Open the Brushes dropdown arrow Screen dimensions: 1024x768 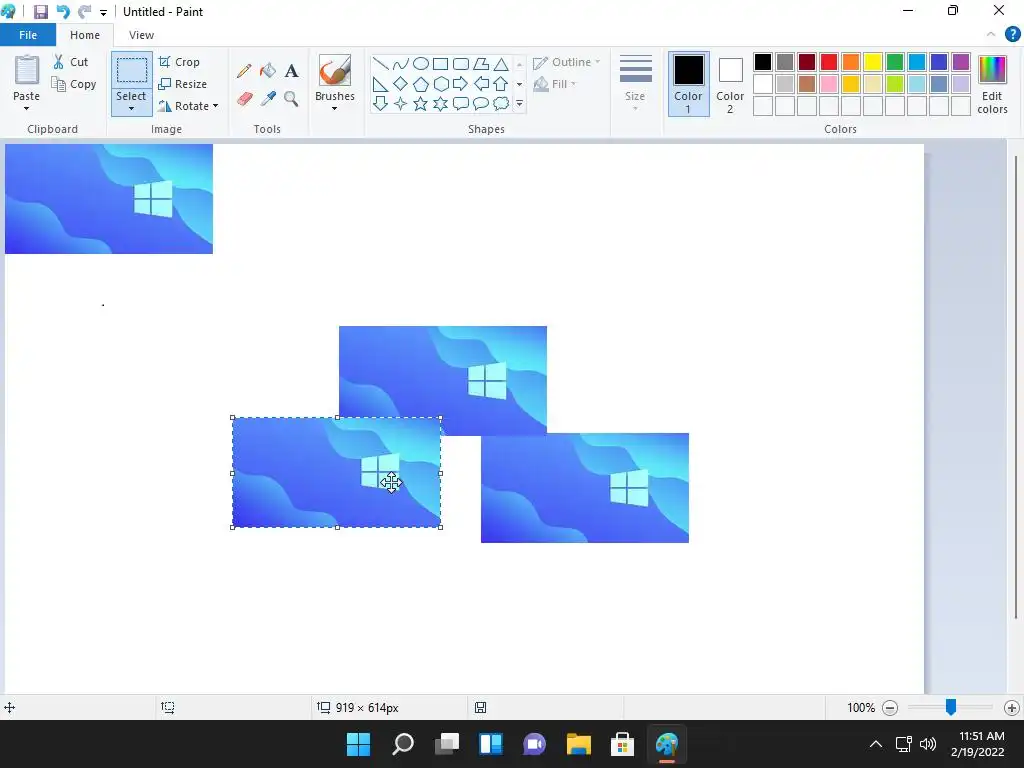(334, 108)
